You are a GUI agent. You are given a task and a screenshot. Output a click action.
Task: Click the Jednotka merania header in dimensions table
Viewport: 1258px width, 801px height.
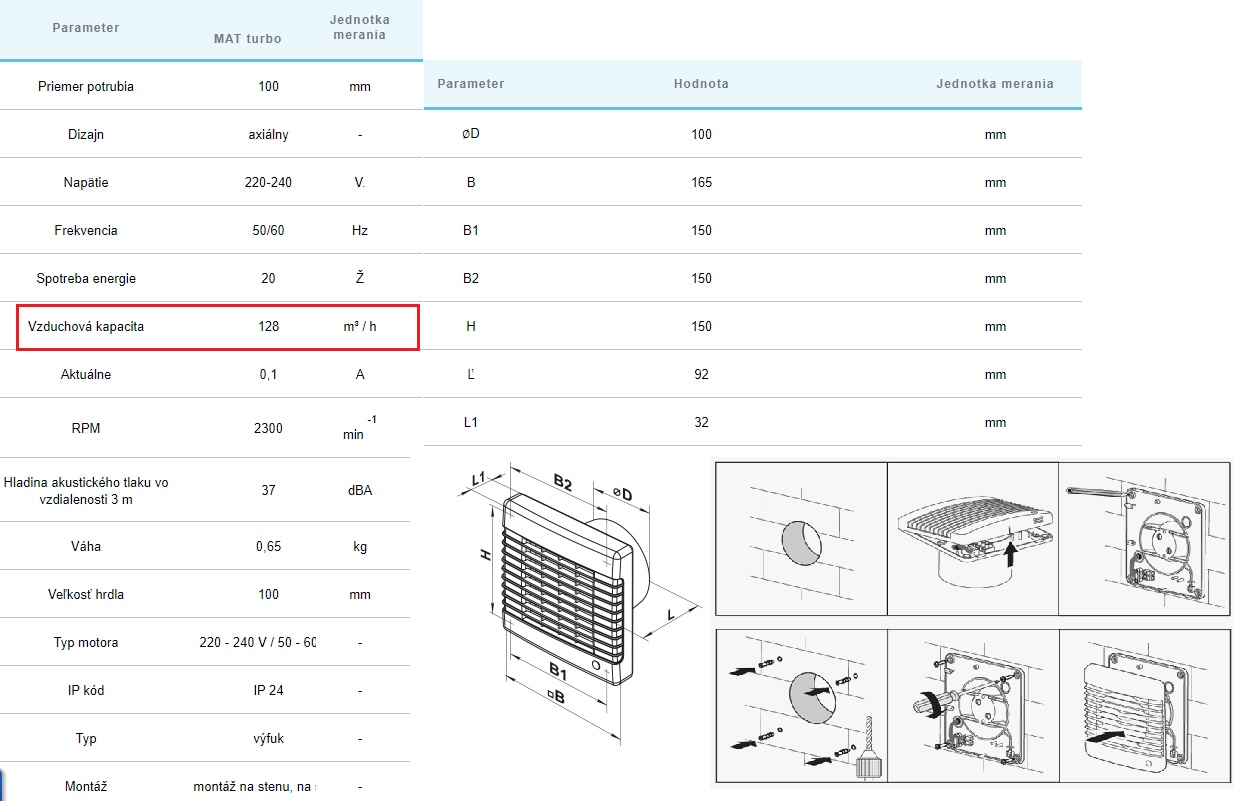pos(994,84)
